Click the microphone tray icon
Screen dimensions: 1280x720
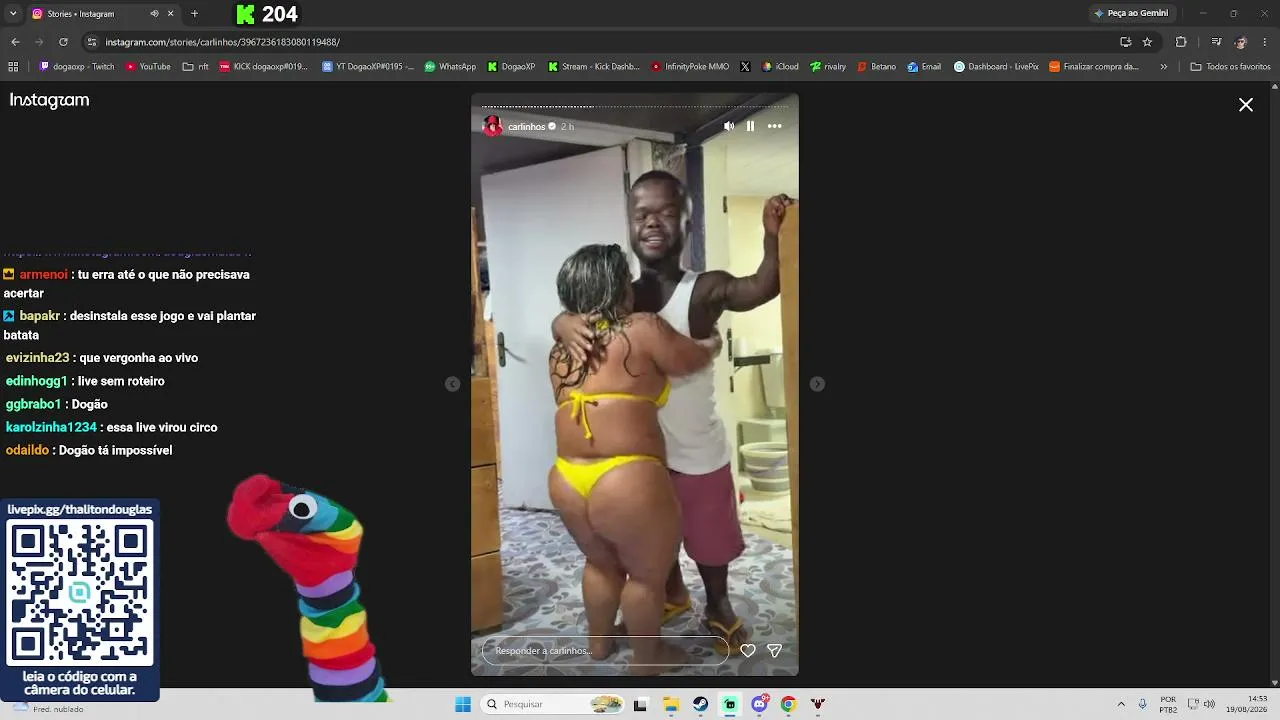click(x=1143, y=704)
